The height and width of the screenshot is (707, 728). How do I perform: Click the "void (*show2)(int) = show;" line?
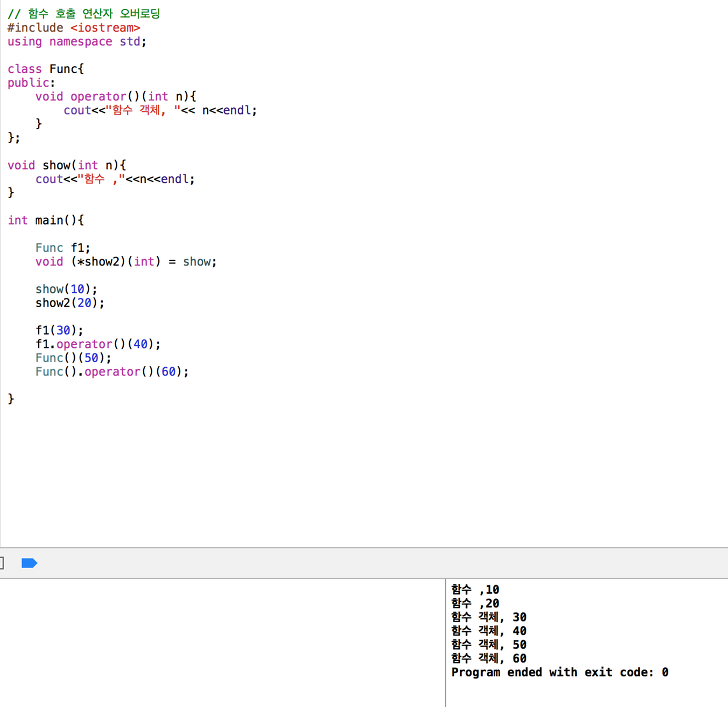click(x=126, y=262)
